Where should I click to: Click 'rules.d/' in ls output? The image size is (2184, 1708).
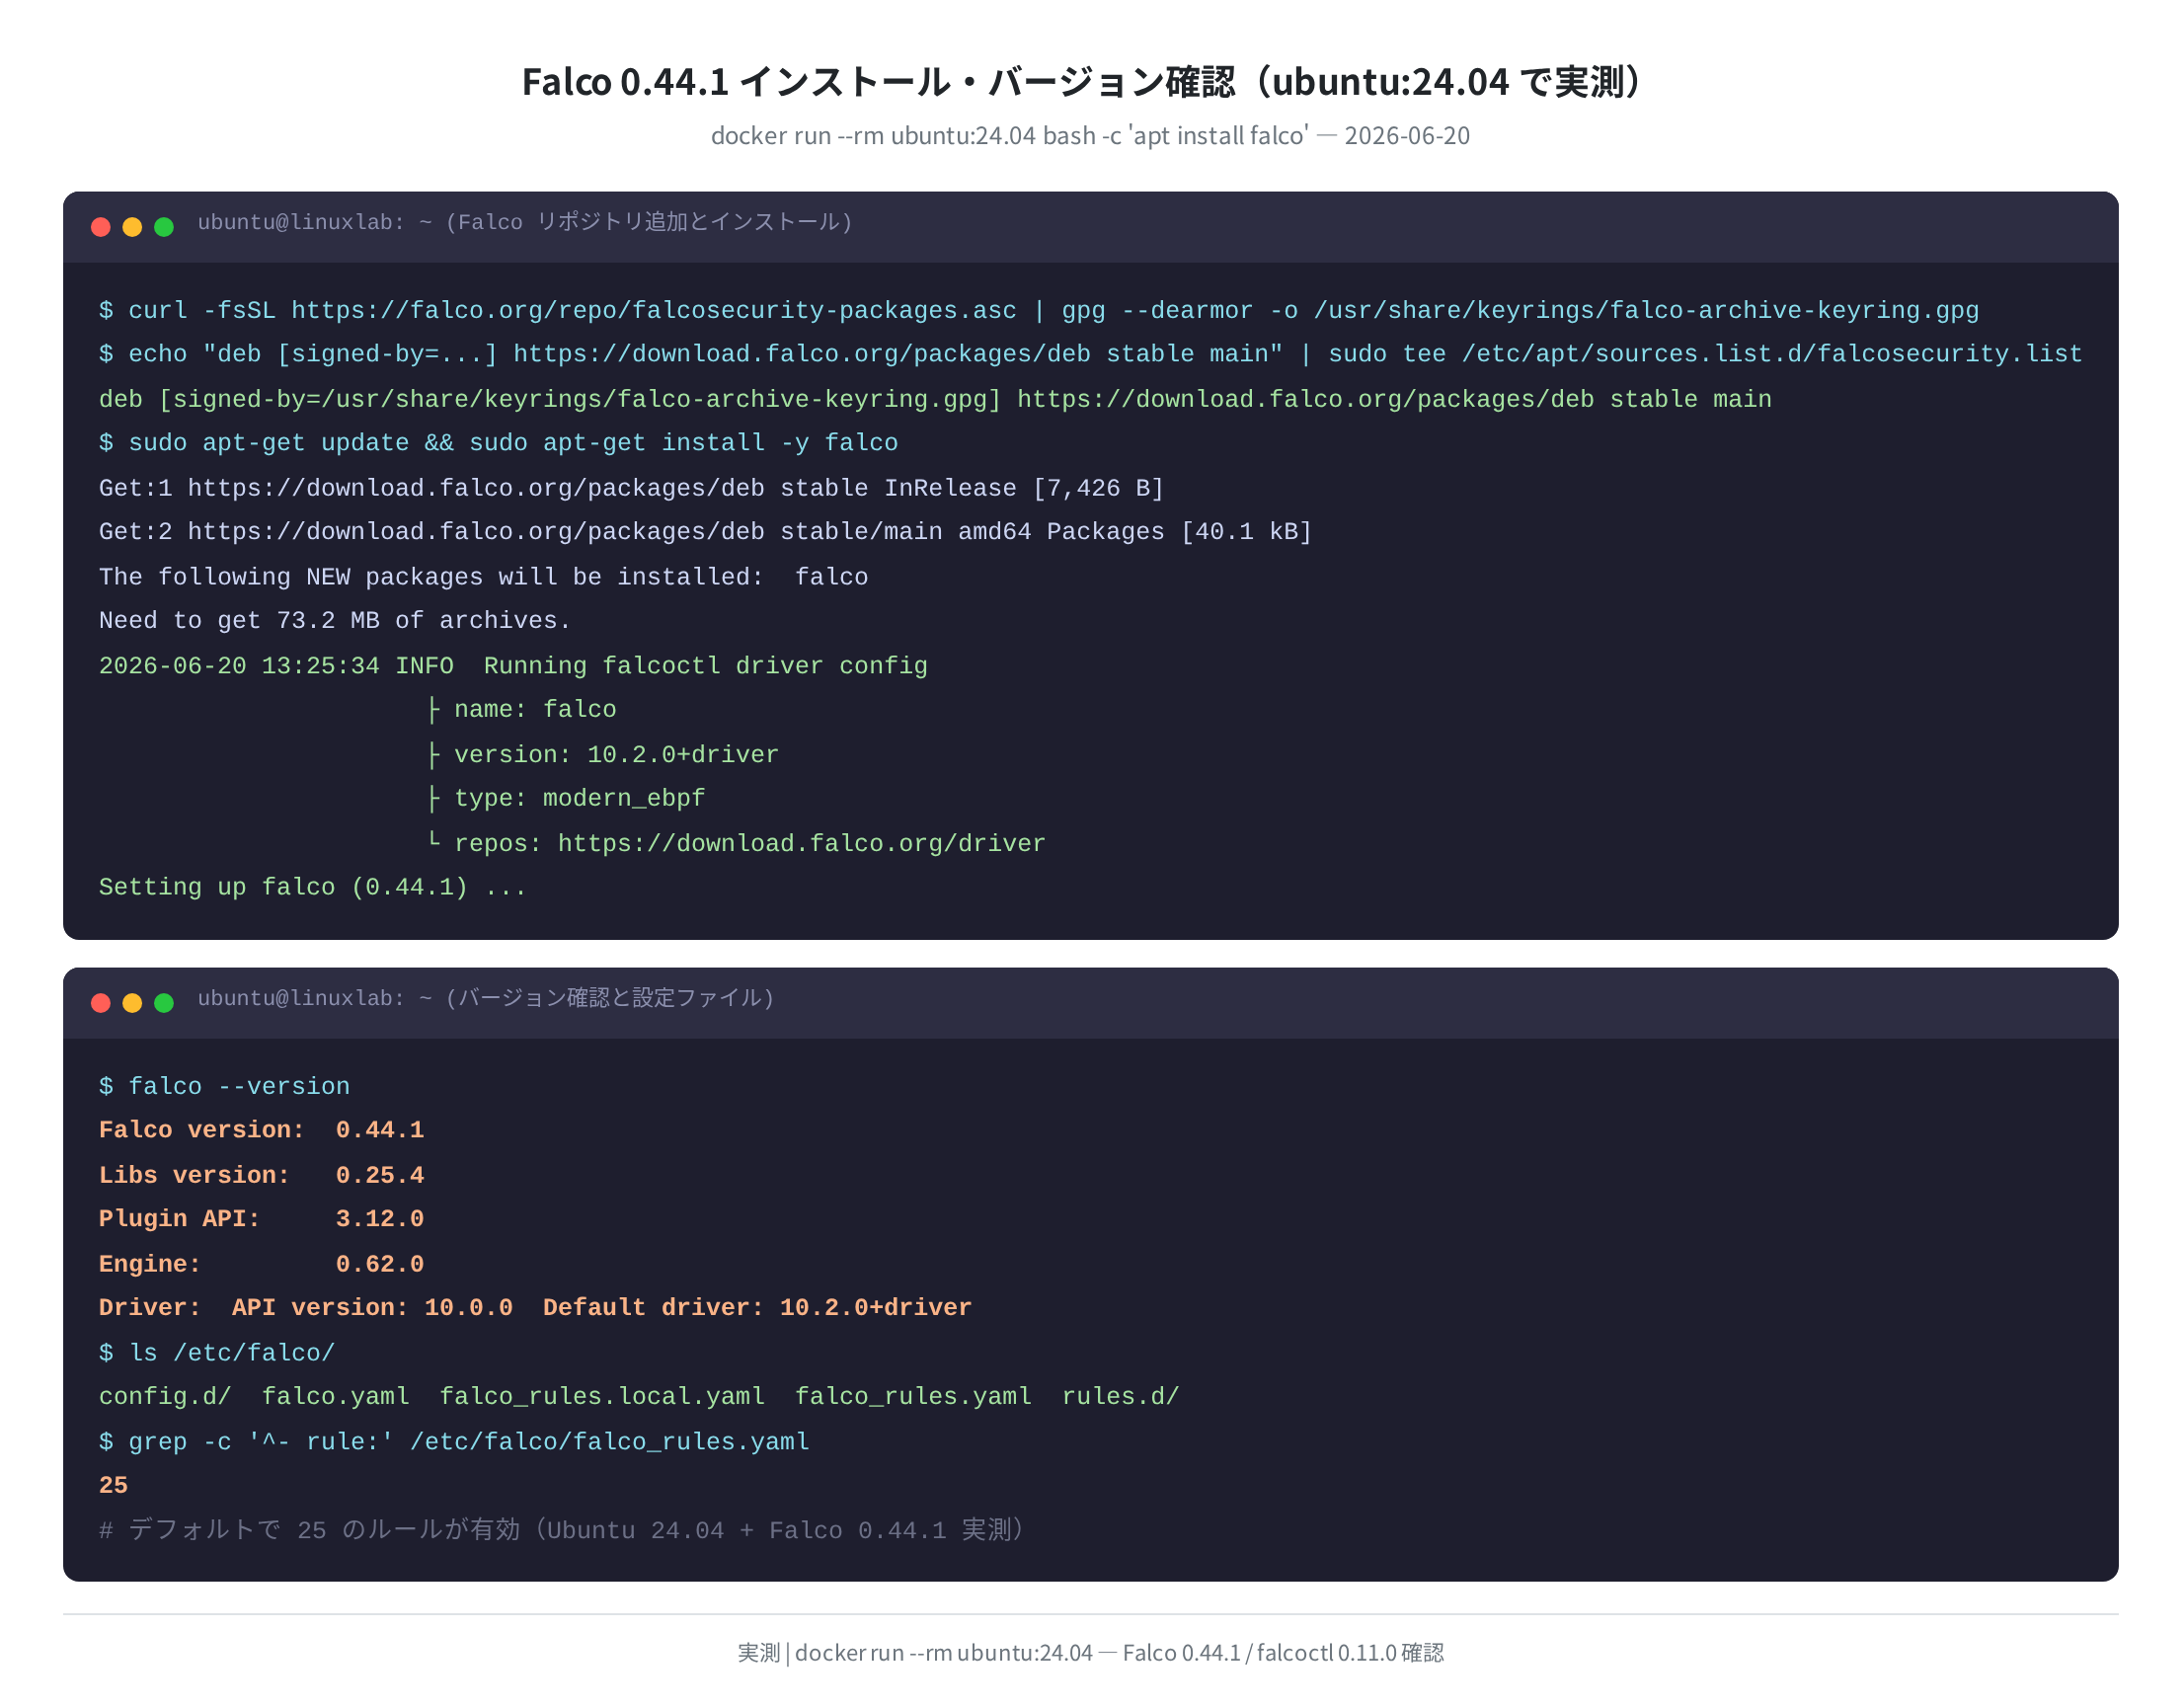pos(1121,1398)
